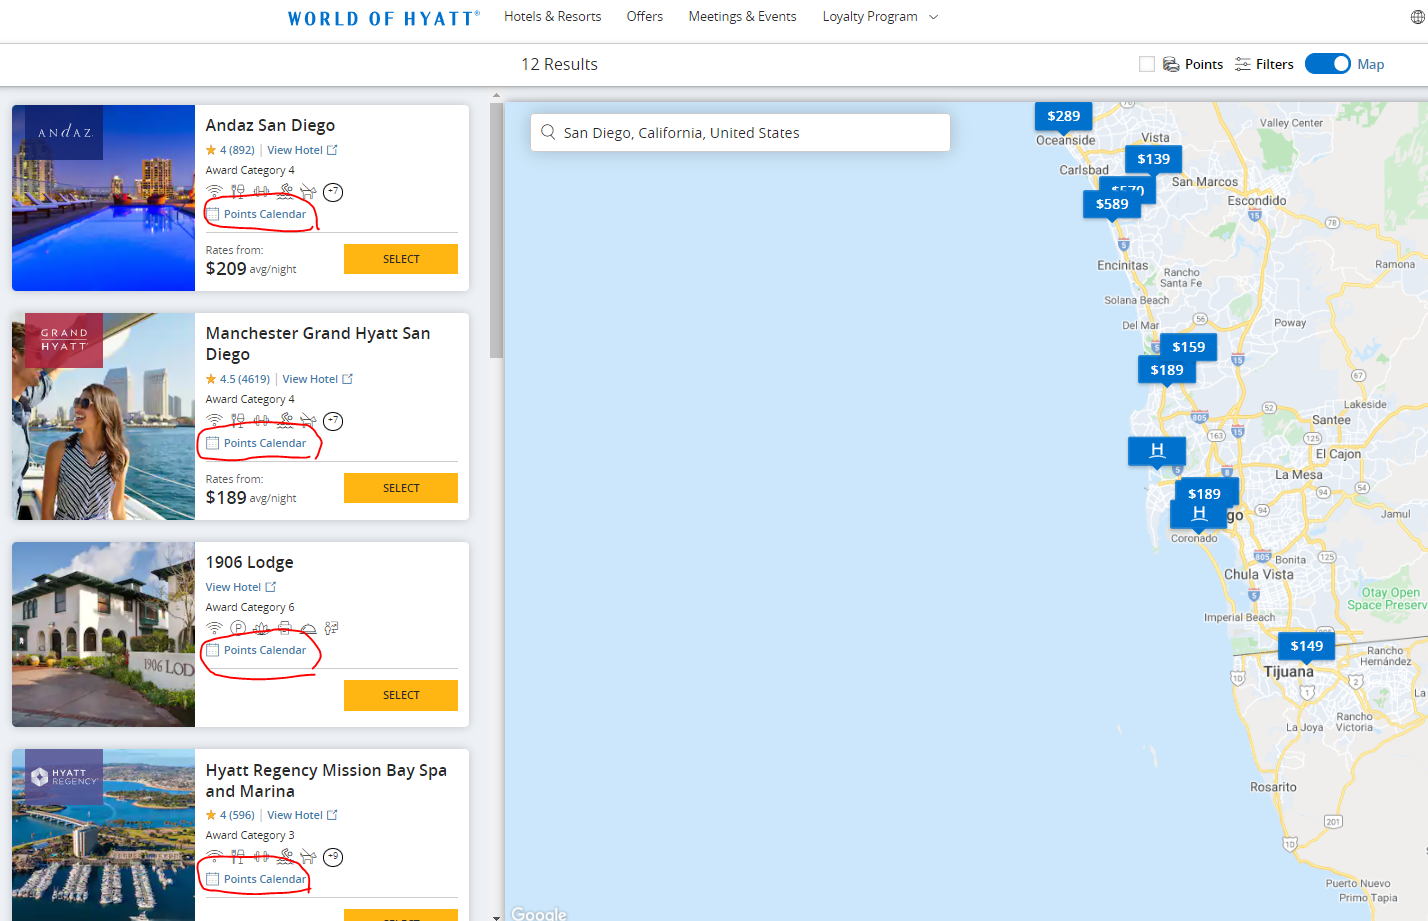
Task: Select the 1906 Lodge hotel
Action: [401, 695]
